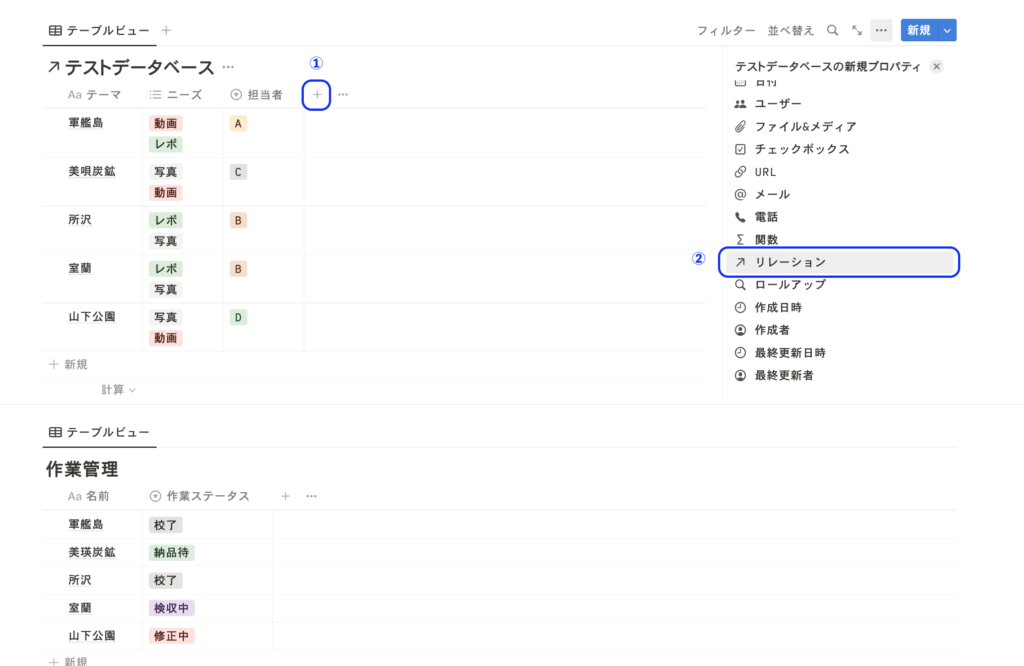
Task: Click + 新規 to add a new row
Action: (68, 363)
